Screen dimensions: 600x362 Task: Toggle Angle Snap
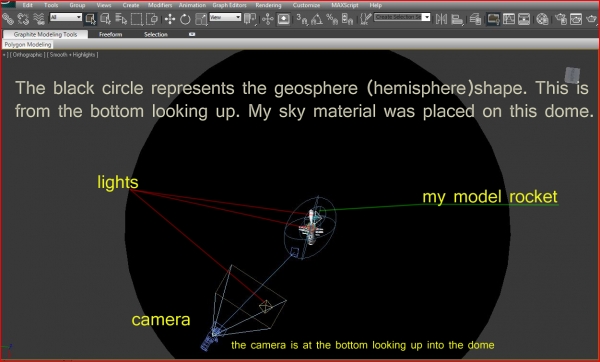(x=317, y=19)
